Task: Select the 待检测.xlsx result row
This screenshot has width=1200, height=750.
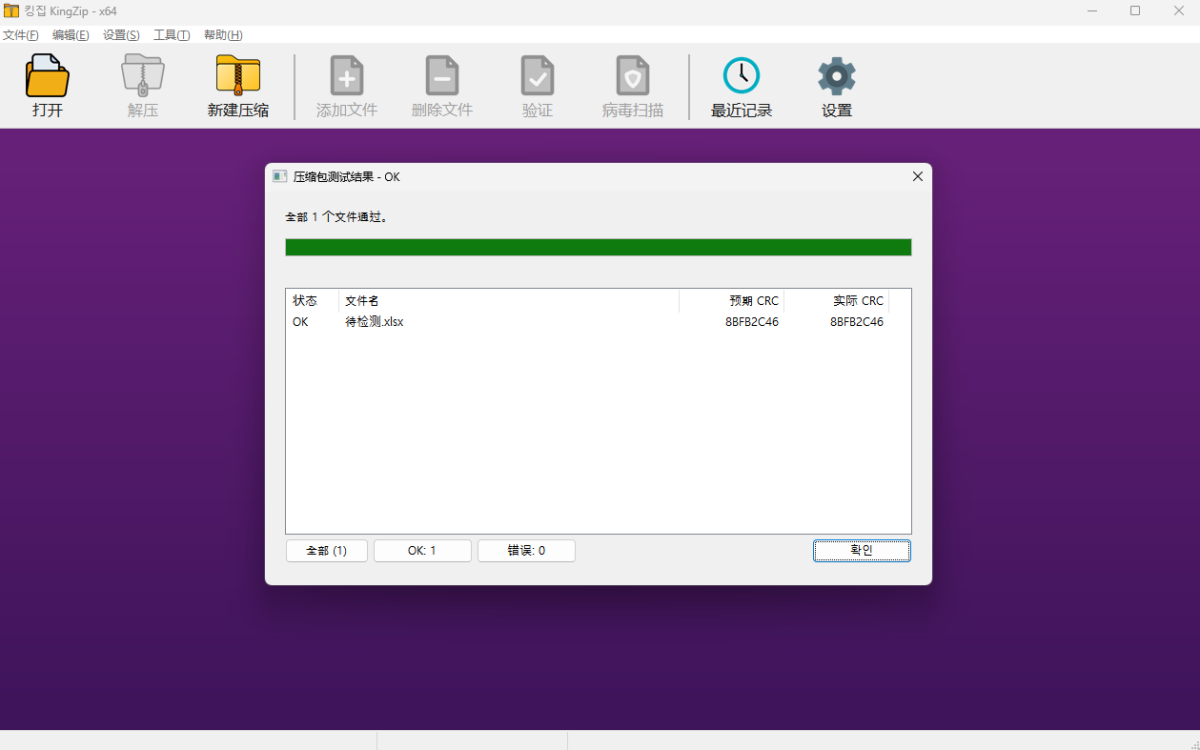Action: [x=598, y=322]
